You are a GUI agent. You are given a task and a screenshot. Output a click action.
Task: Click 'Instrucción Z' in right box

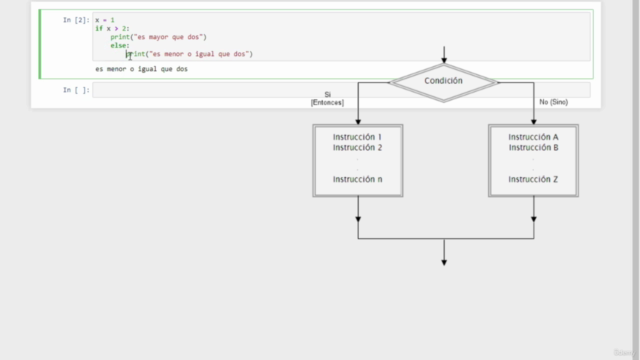click(533, 179)
